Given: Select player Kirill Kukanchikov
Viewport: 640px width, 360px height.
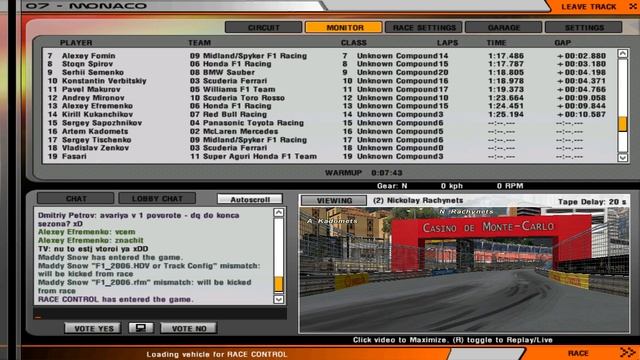Looking at the screenshot, I should tap(97, 115).
